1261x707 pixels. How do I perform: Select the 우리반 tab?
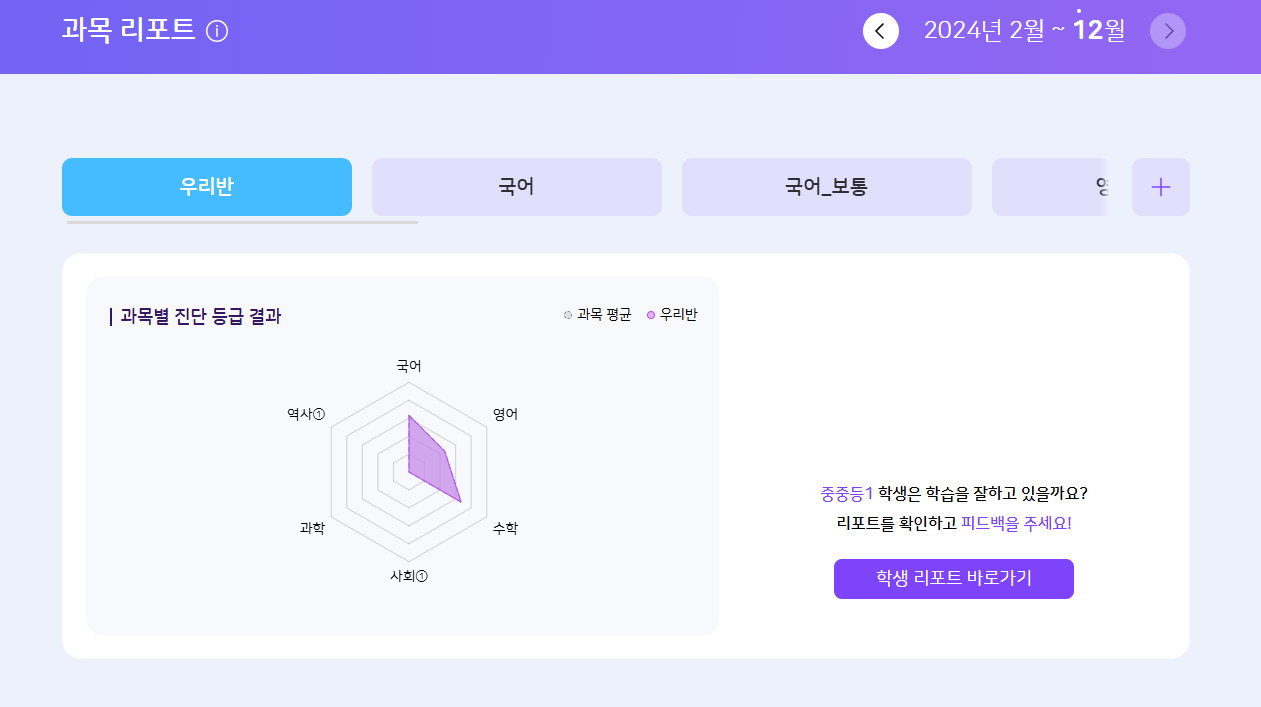(x=207, y=187)
